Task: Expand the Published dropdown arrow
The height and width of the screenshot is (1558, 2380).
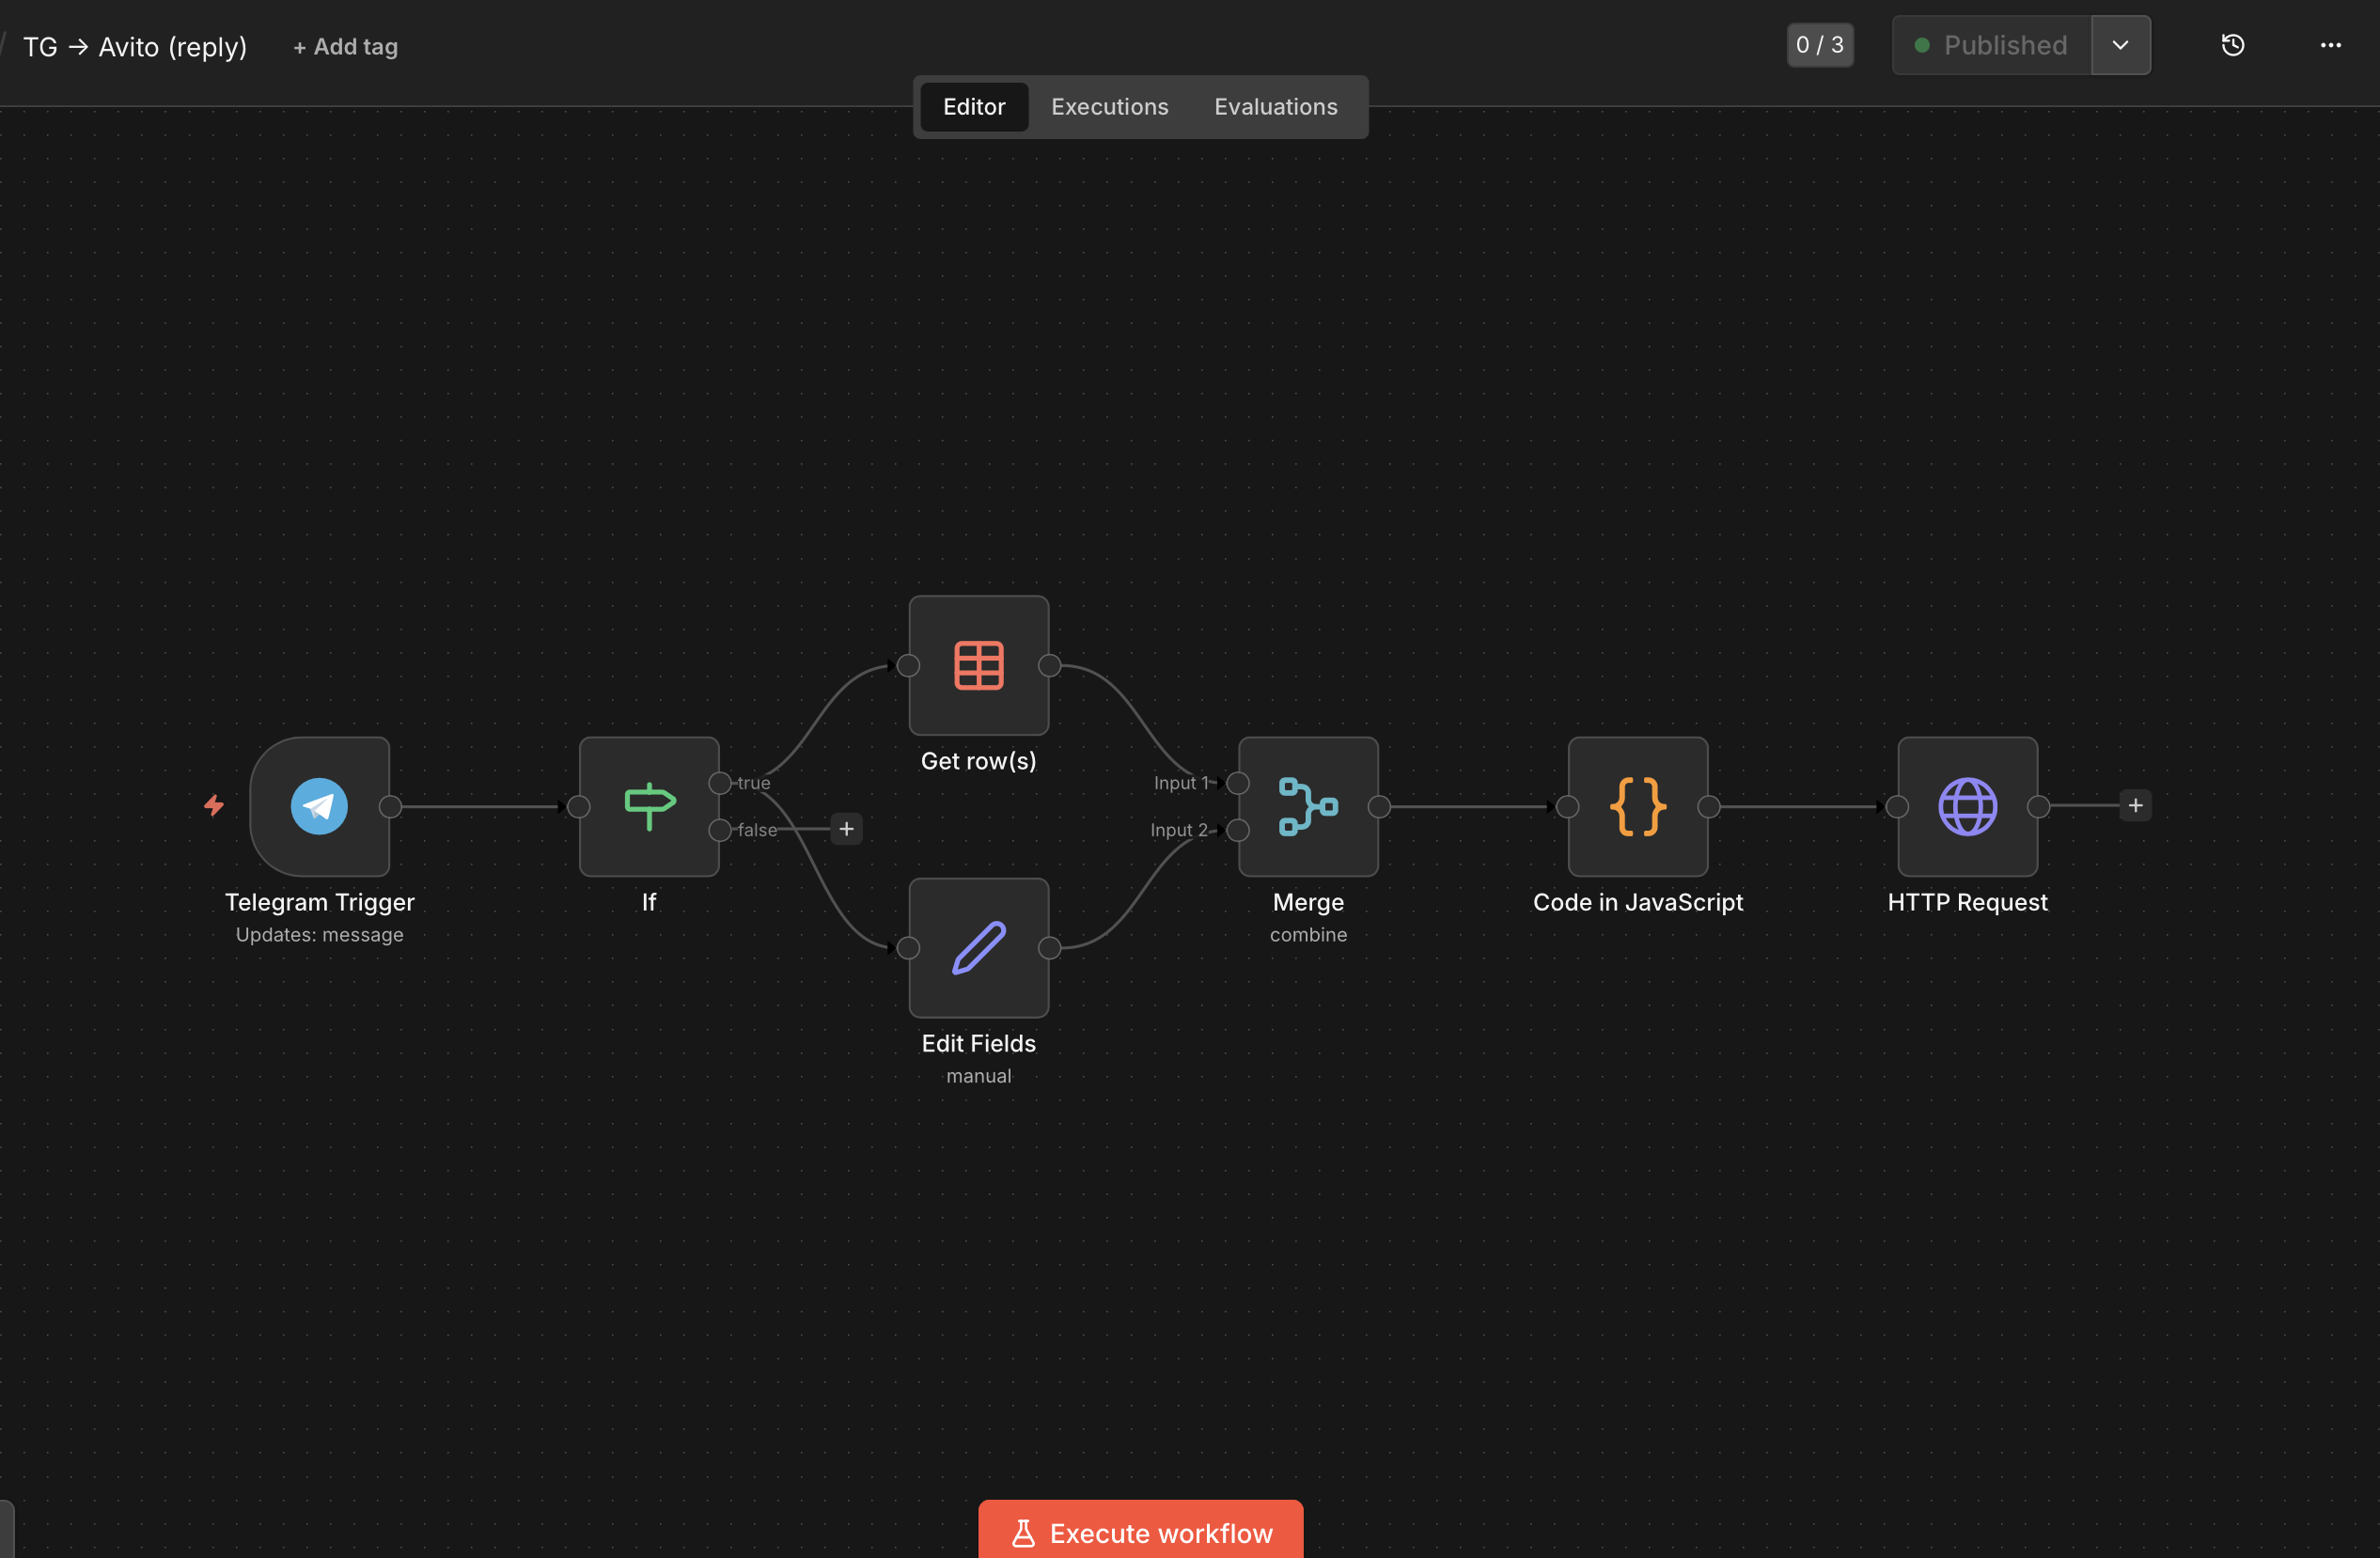Action: pos(2120,45)
